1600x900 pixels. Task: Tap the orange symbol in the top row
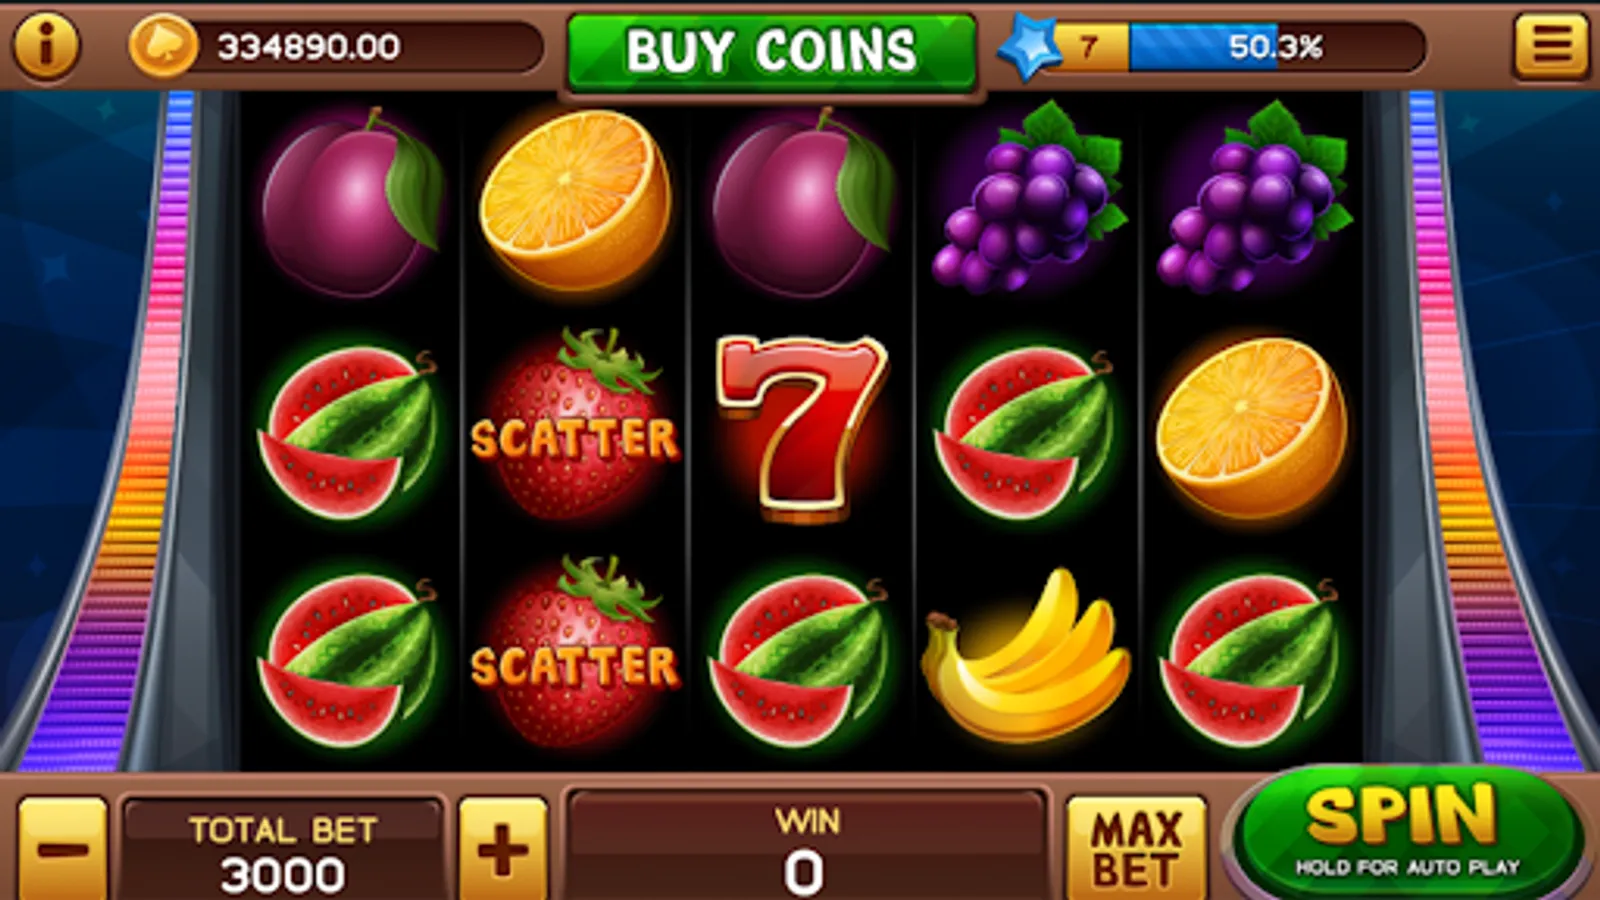click(x=575, y=199)
